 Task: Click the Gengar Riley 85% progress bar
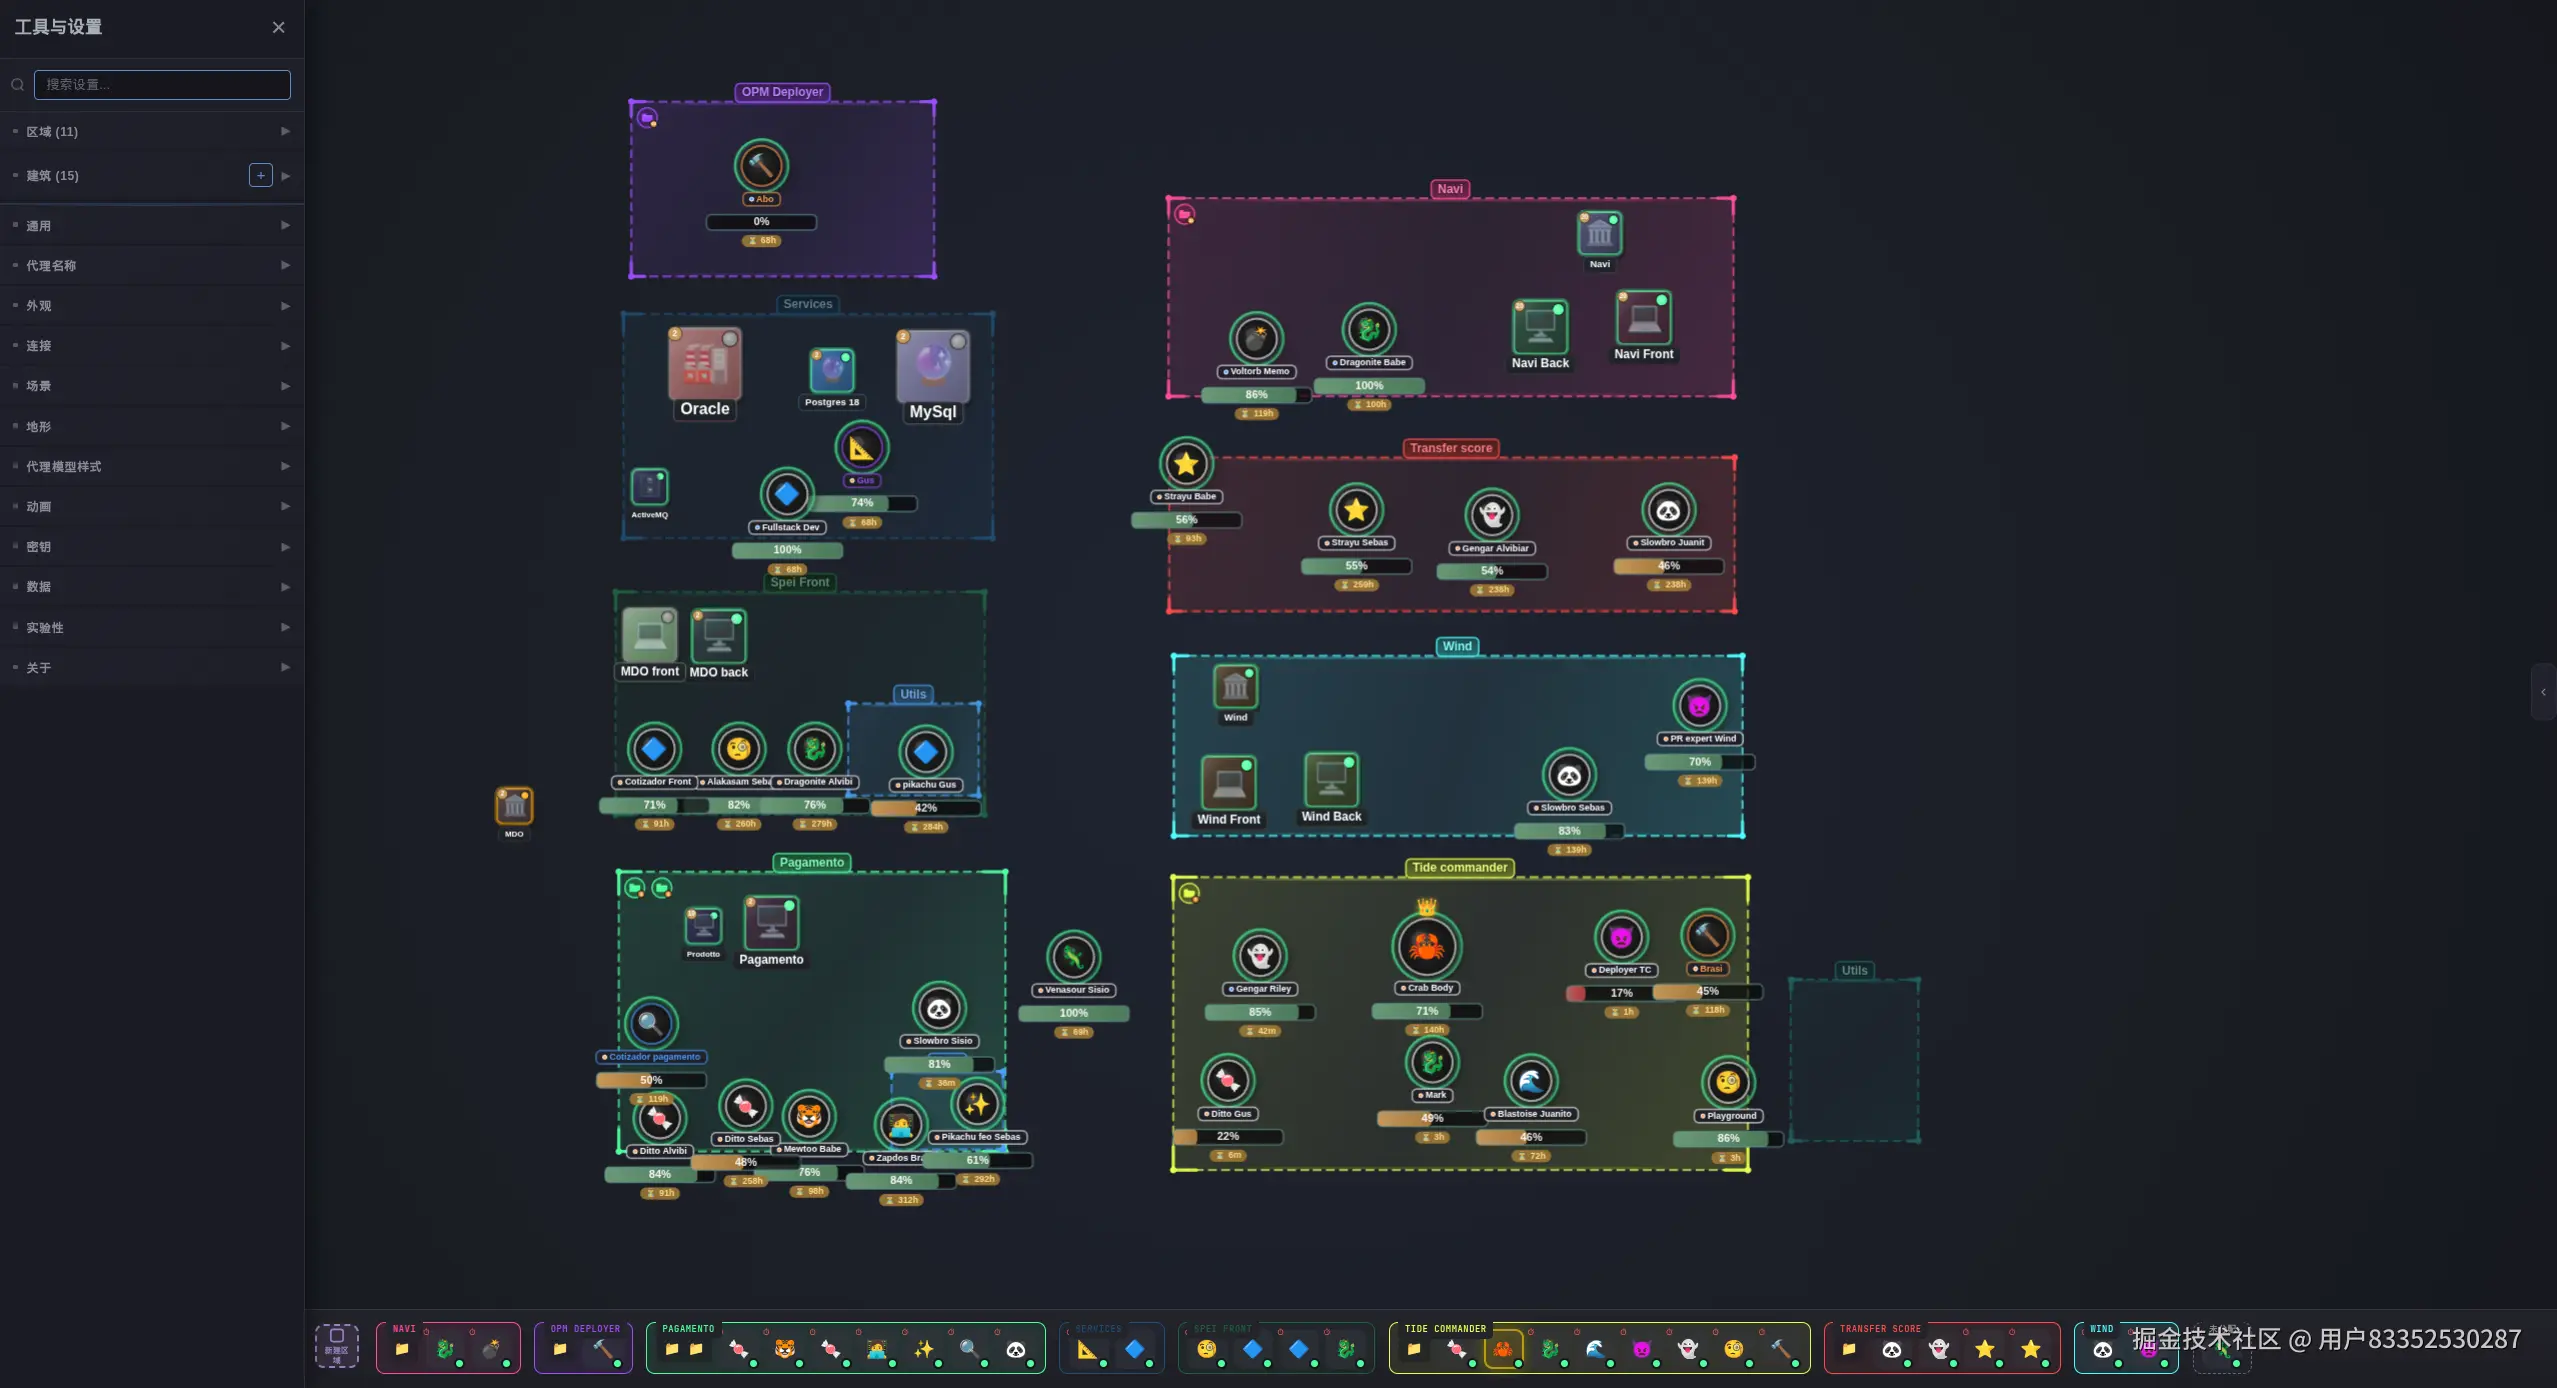1259,1012
